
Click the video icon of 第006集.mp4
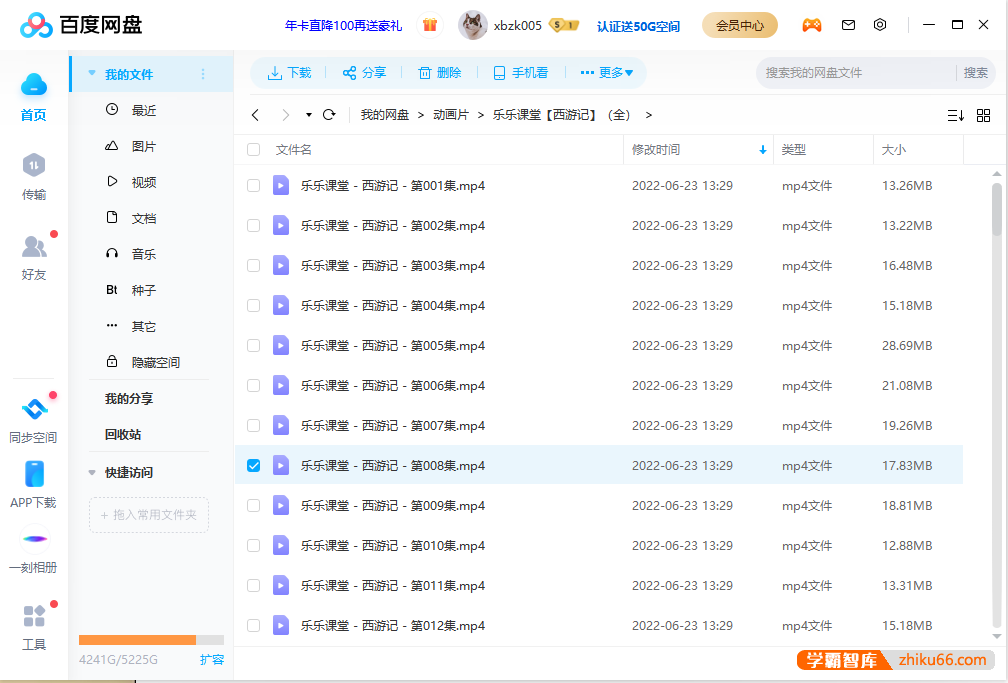(x=281, y=385)
